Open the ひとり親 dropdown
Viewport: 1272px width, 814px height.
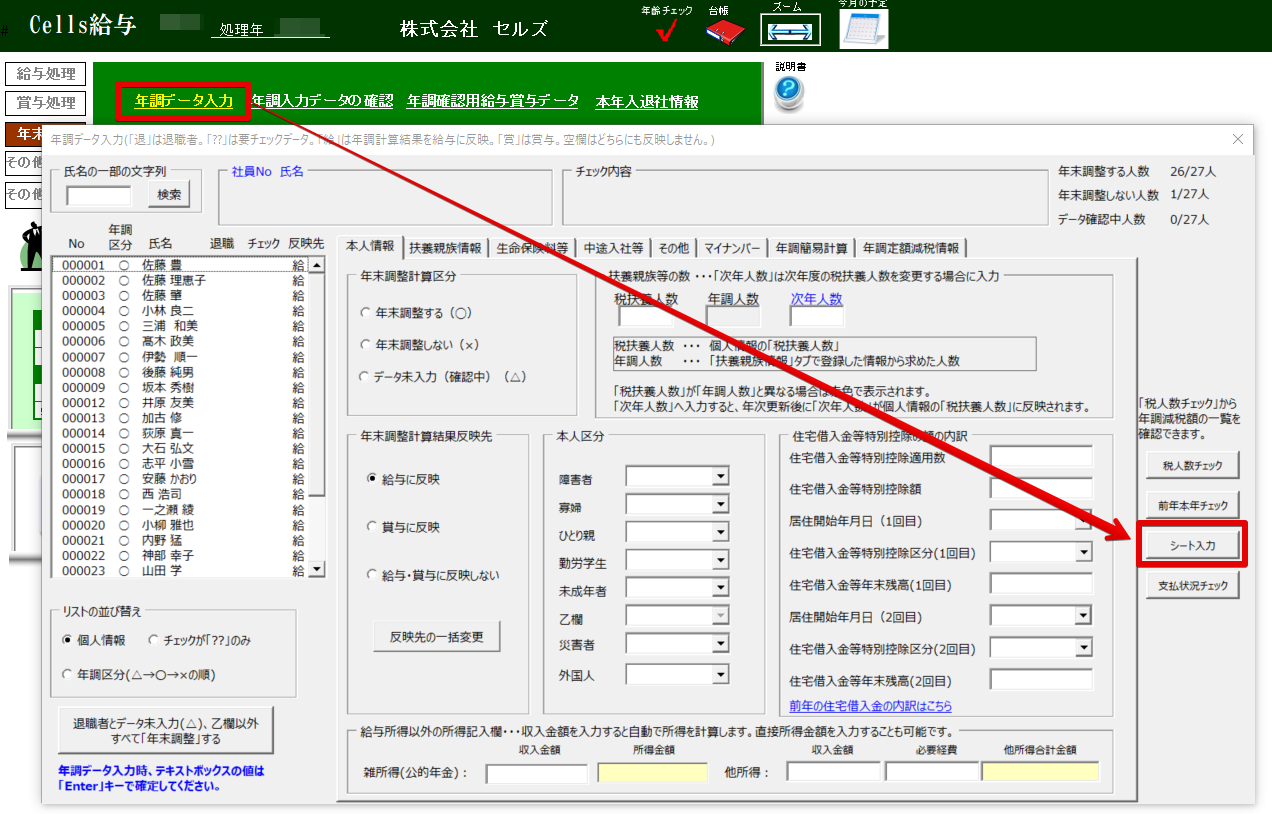click(721, 533)
